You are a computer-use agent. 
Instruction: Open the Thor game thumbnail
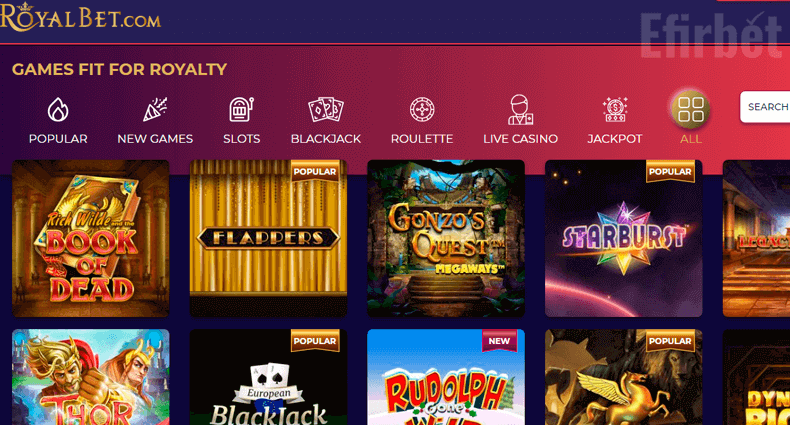[91, 377]
